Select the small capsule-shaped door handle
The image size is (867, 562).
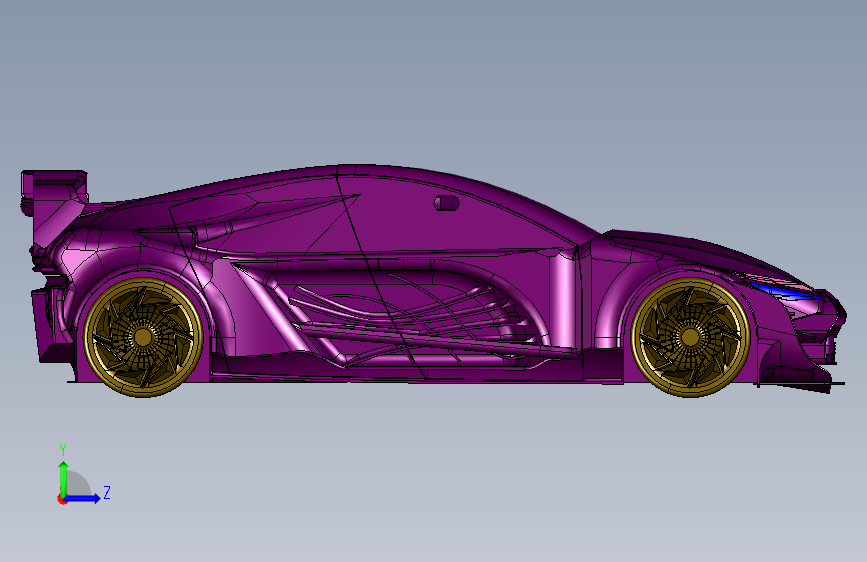pyautogui.click(x=446, y=203)
